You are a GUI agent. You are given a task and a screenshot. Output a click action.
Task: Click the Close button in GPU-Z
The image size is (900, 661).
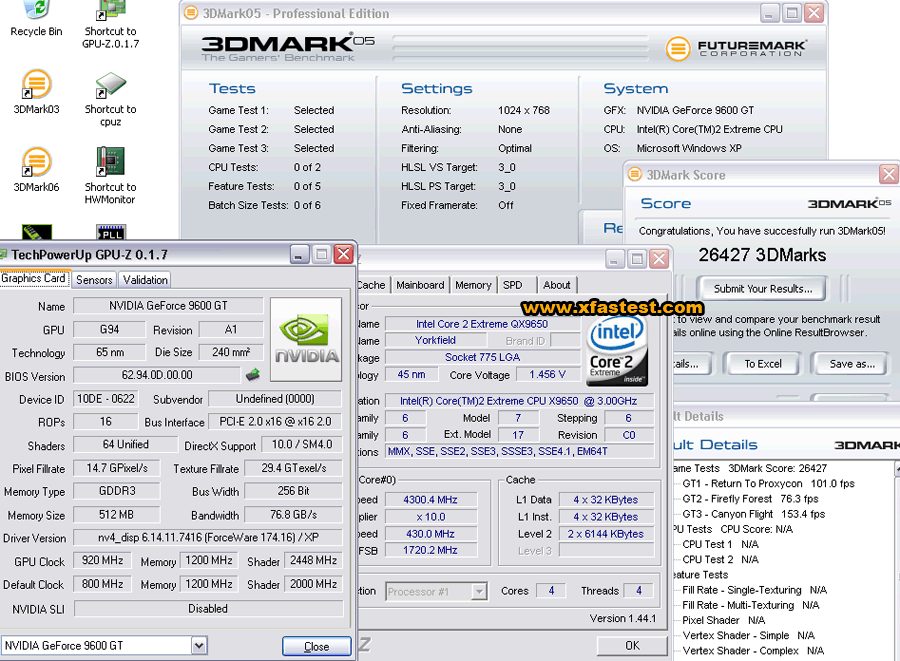point(316,647)
